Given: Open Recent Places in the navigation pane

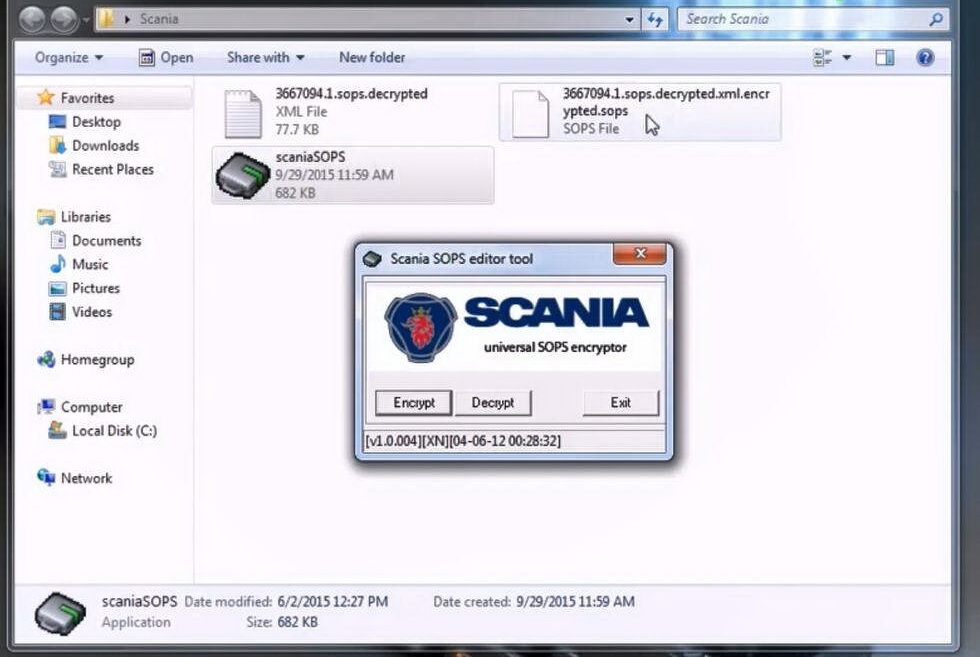Looking at the screenshot, I should pyautogui.click(x=112, y=169).
